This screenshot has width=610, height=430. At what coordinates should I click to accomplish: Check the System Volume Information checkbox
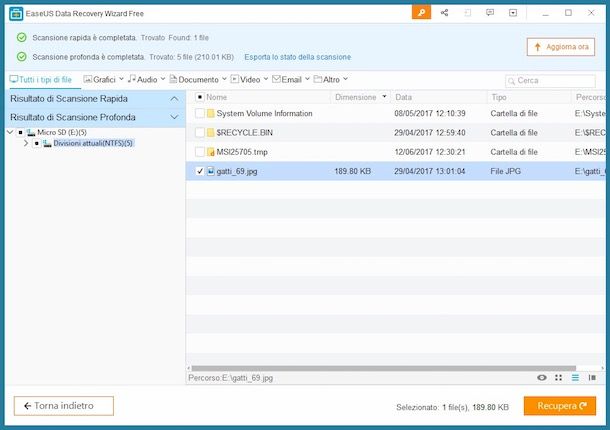(200, 113)
